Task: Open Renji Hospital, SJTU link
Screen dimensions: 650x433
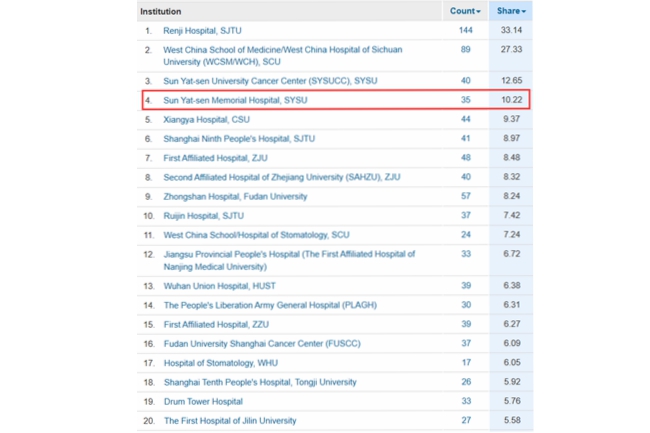Action: pos(202,31)
